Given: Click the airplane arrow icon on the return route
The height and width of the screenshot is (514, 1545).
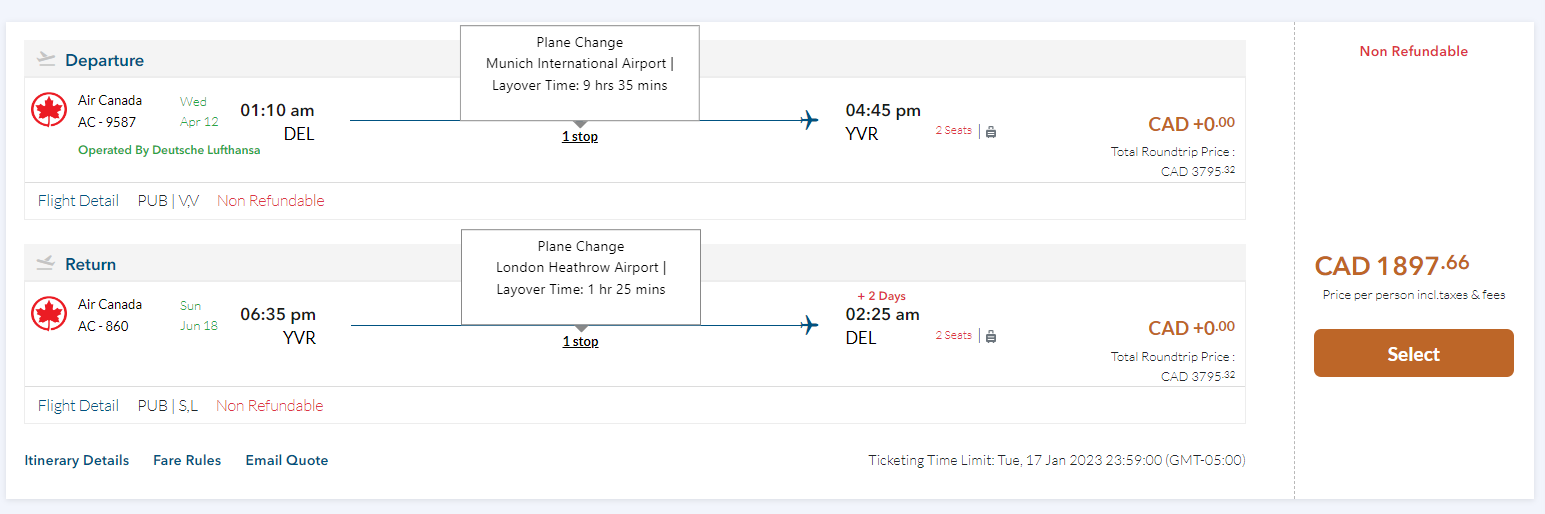Looking at the screenshot, I should click(x=809, y=325).
